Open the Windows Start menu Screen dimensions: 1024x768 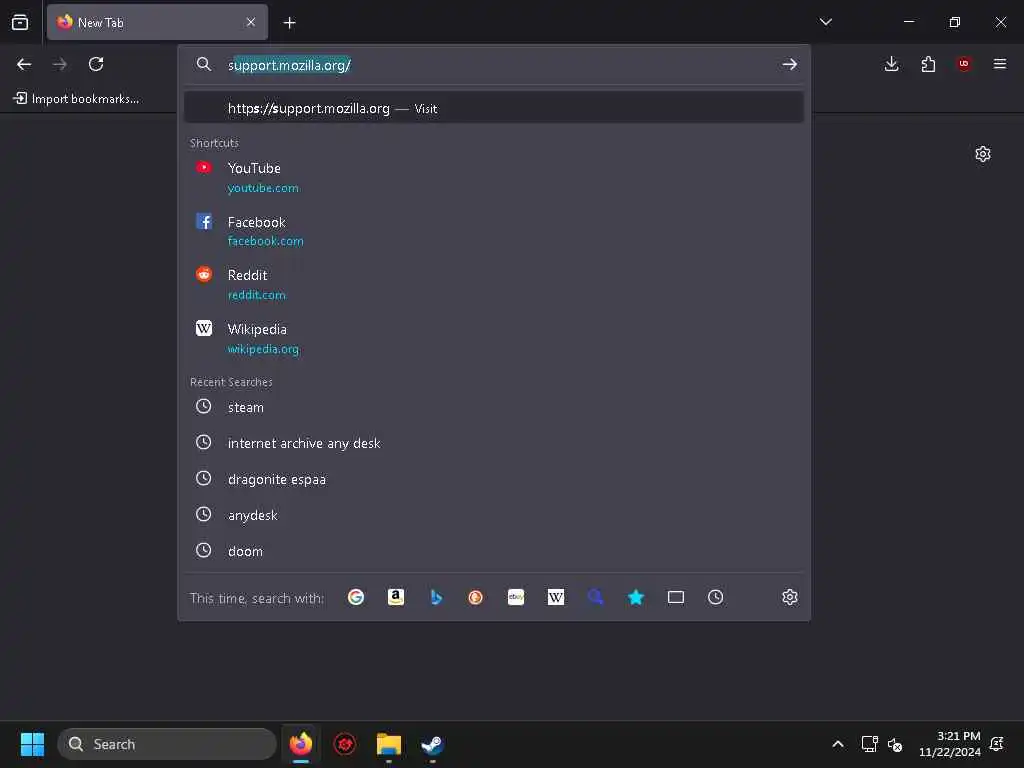(x=32, y=744)
